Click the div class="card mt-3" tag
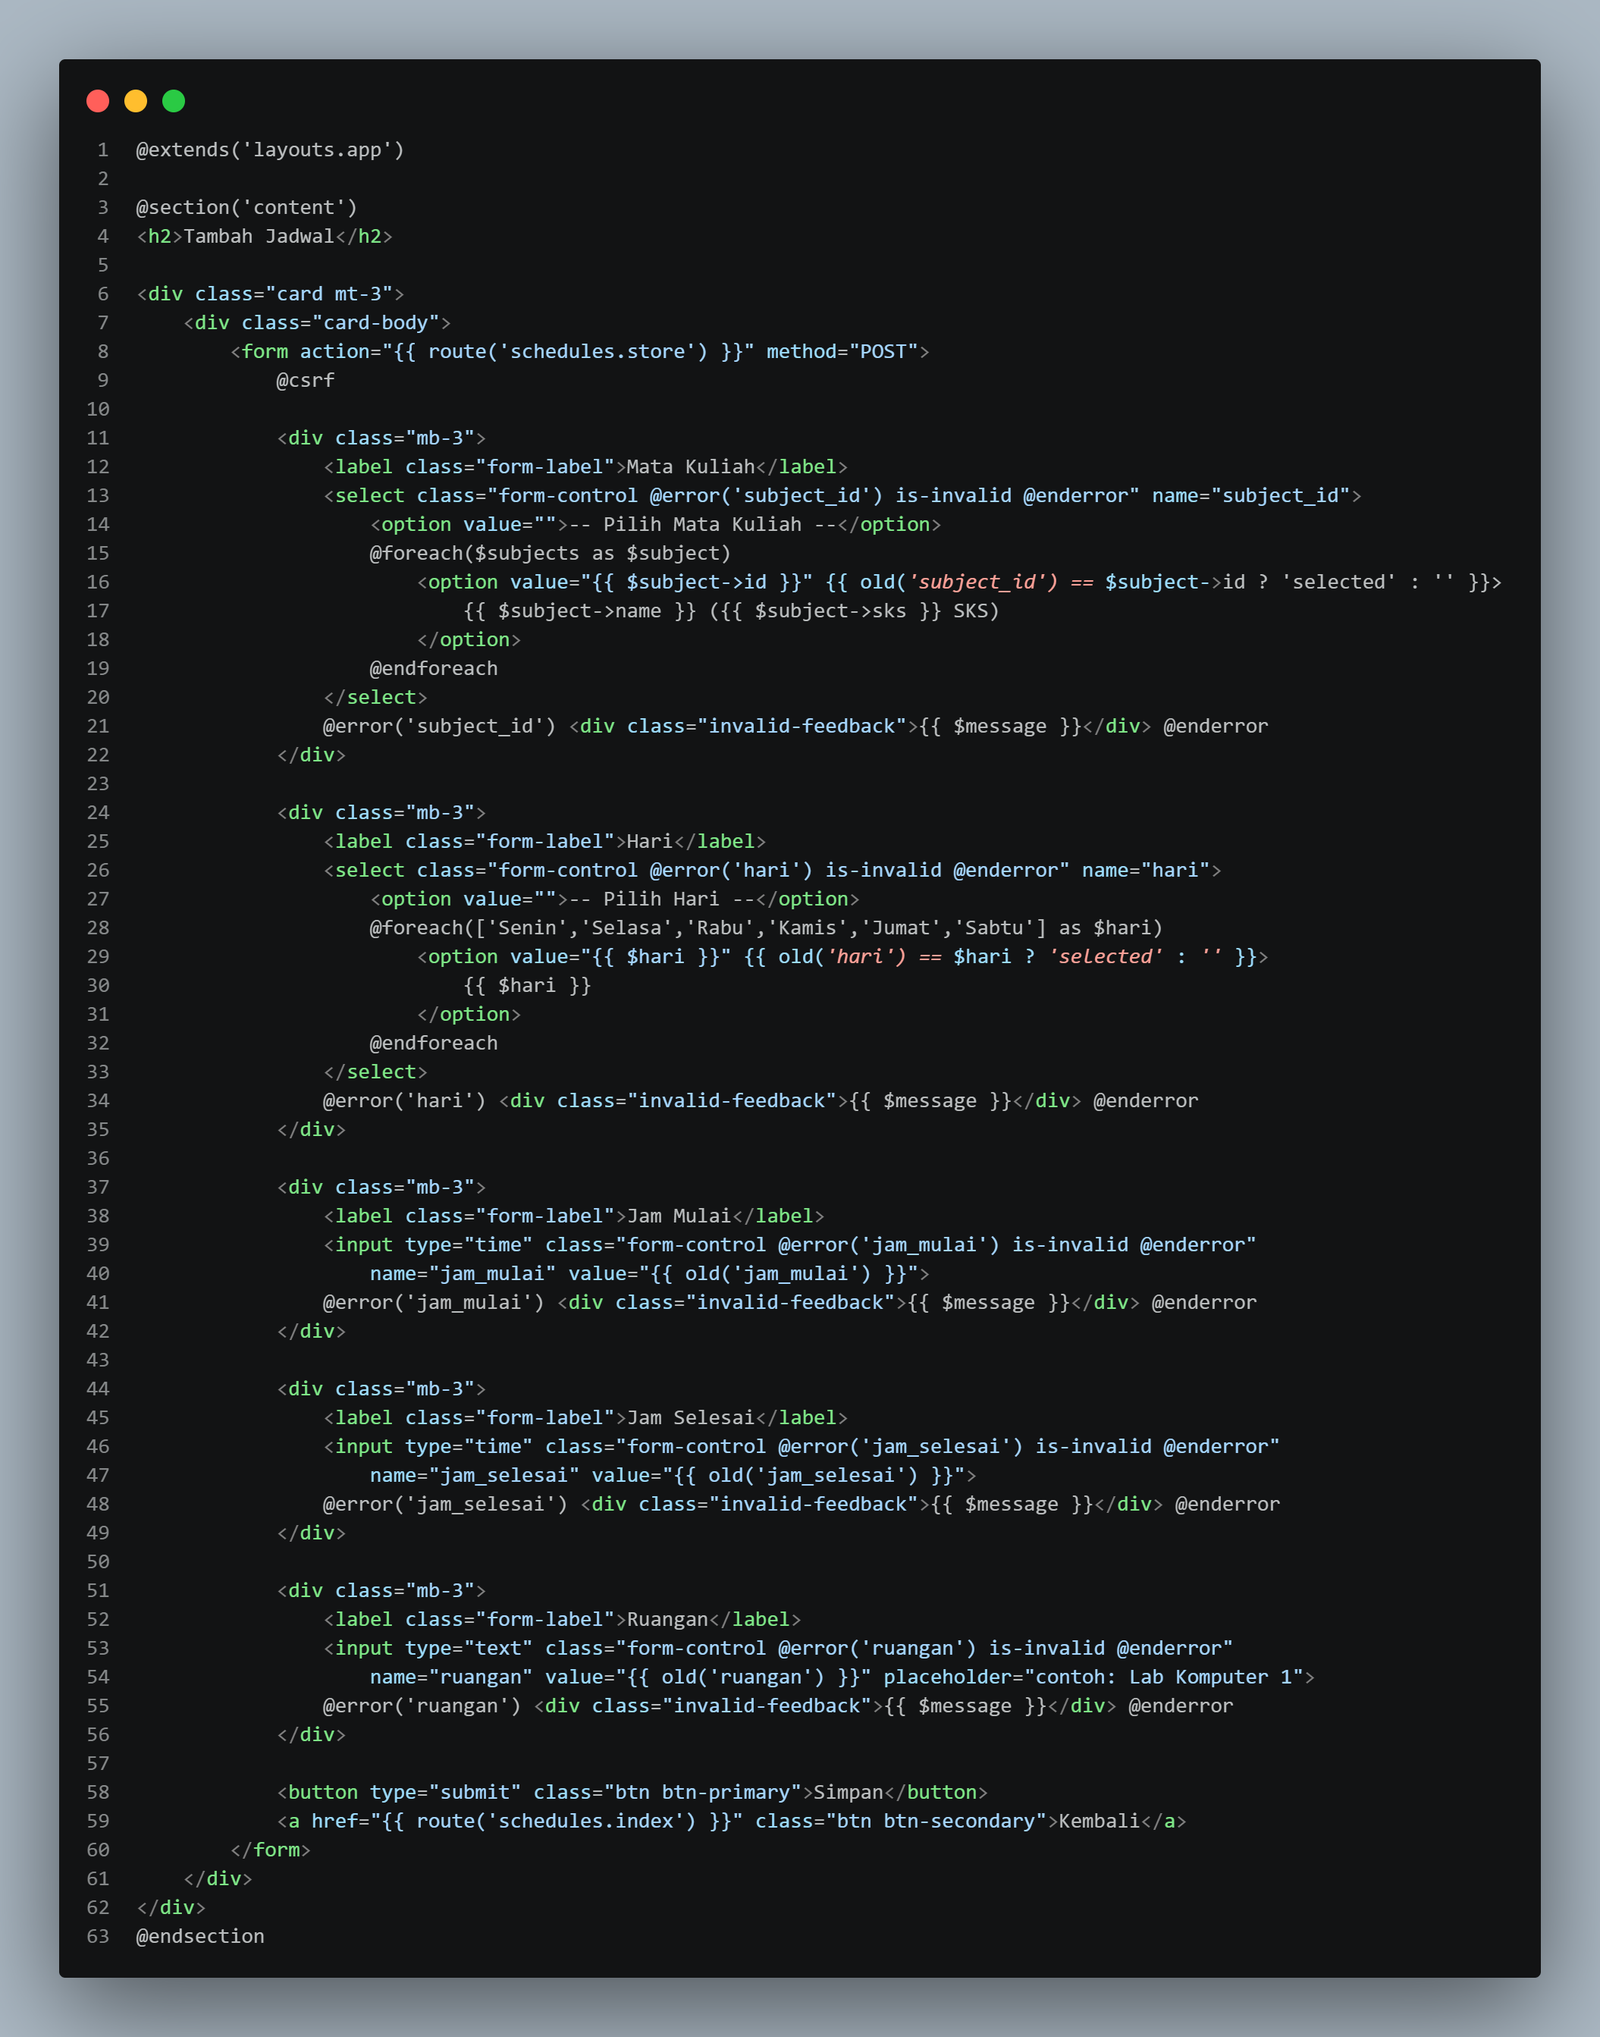 tap(270, 294)
